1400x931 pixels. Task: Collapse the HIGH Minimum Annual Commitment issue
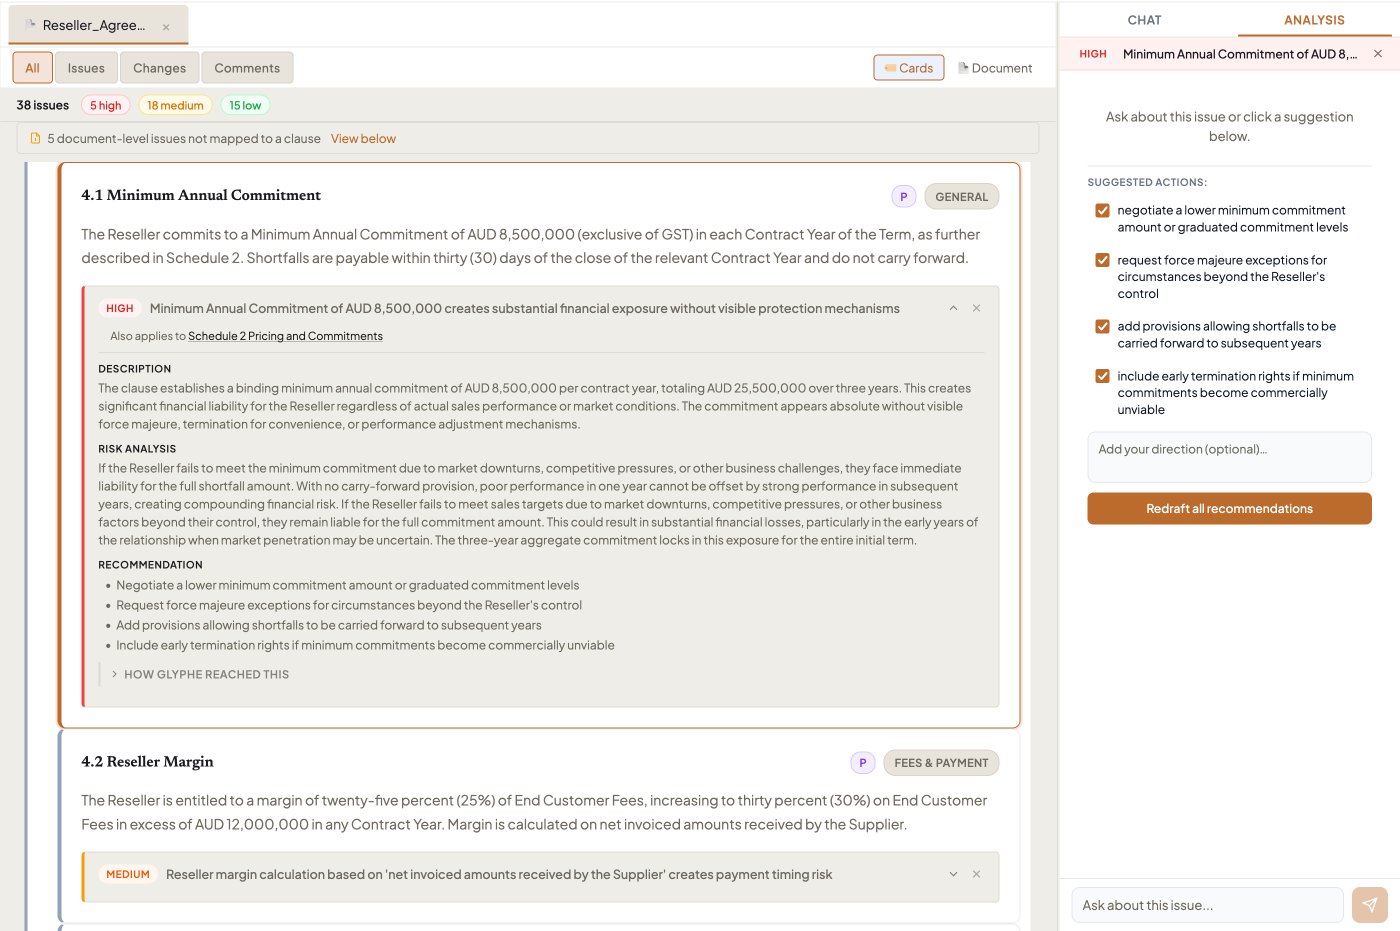pyautogui.click(x=953, y=308)
